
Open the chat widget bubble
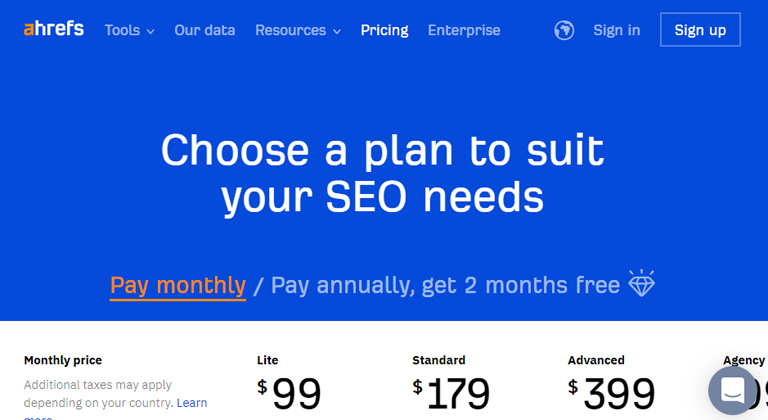pyautogui.click(x=733, y=391)
